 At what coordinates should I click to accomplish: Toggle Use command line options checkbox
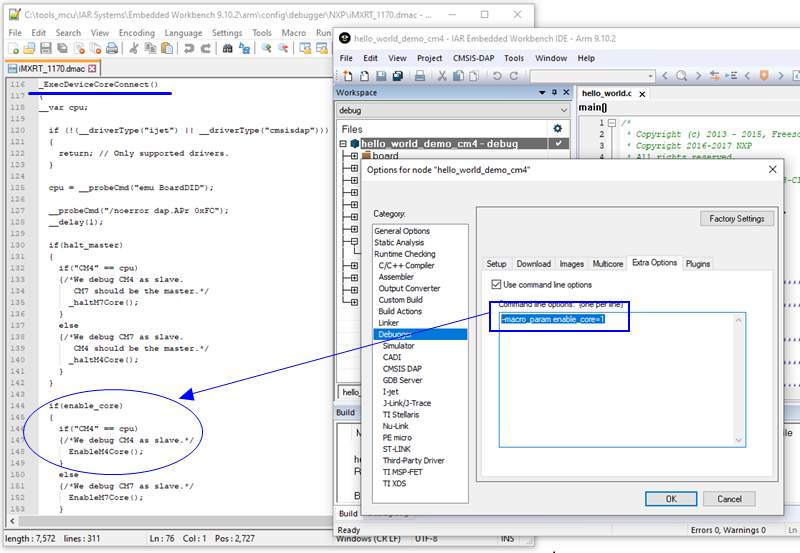click(496, 284)
